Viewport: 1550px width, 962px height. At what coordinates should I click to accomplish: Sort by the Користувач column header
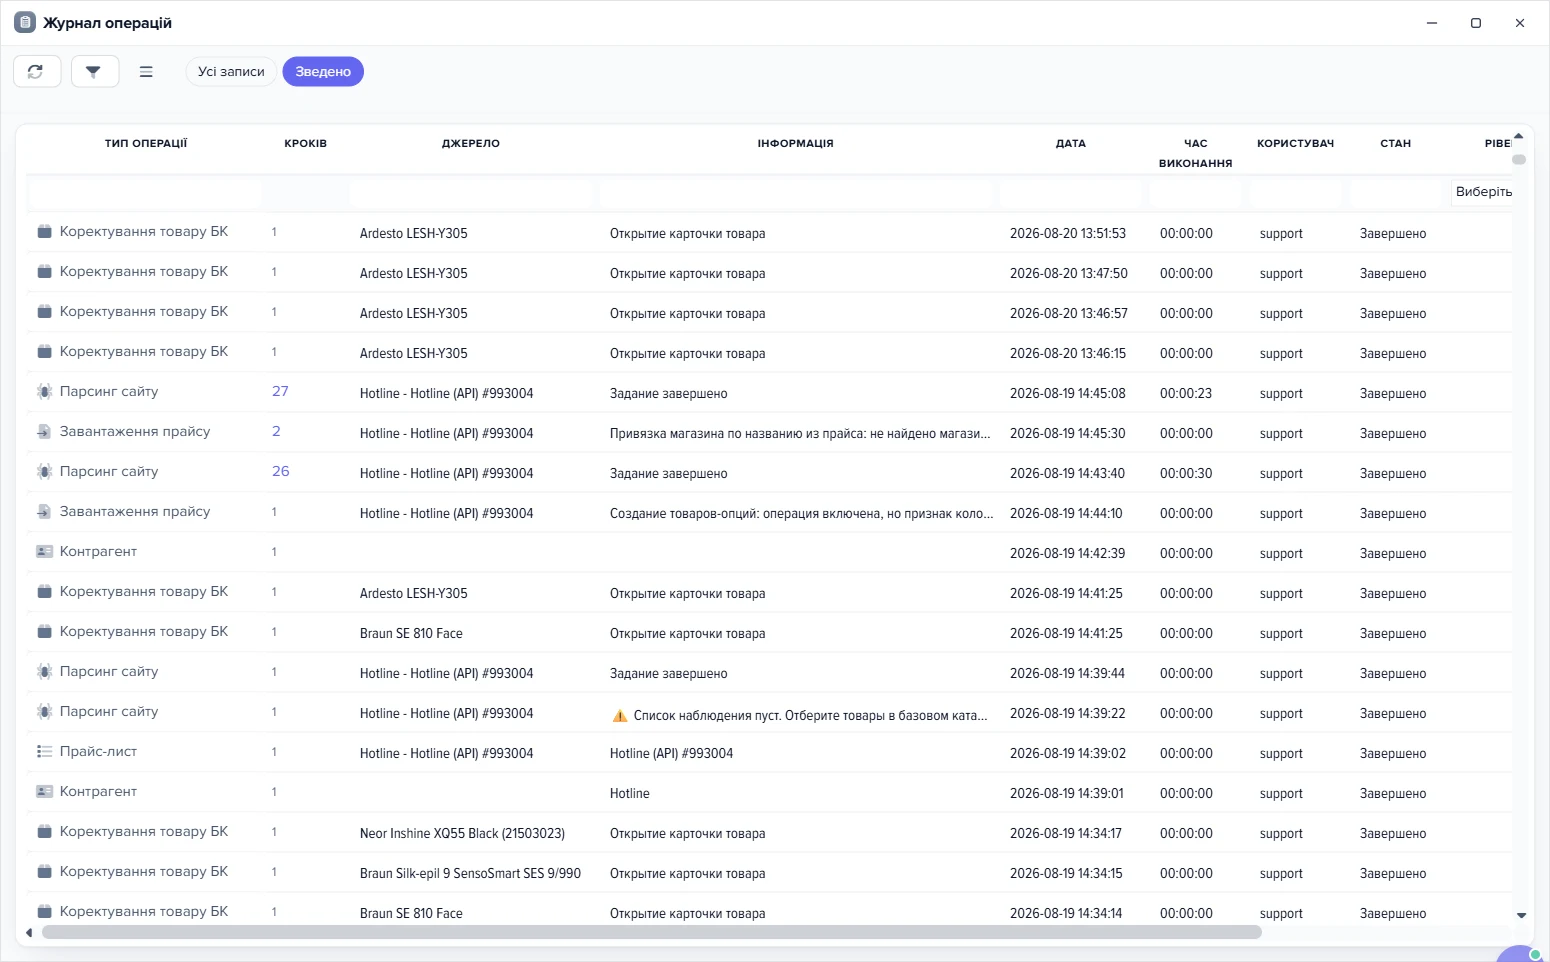pos(1296,144)
